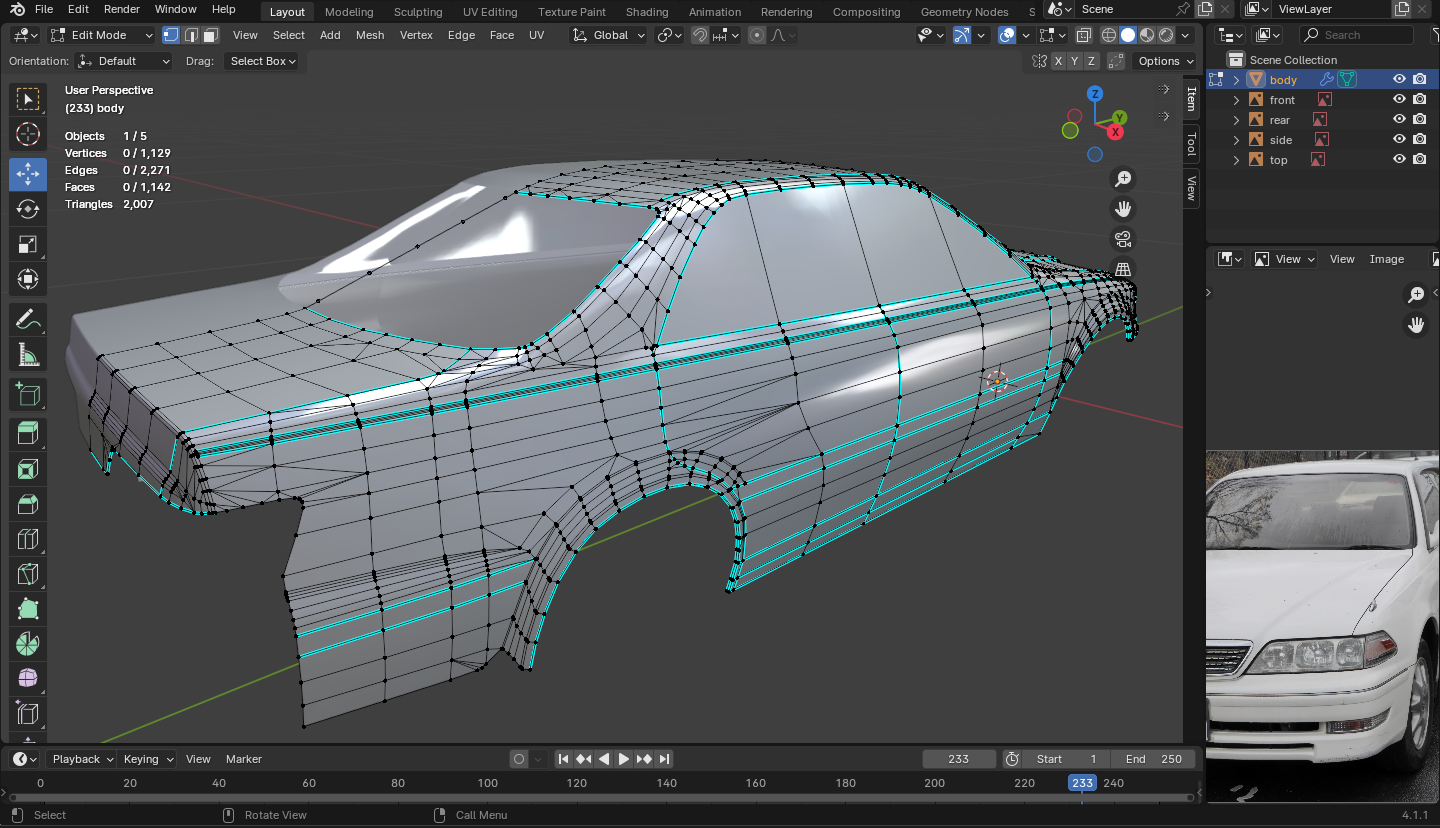Enable X axis mirror toggle
The height and width of the screenshot is (828, 1440).
[1058, 61]
